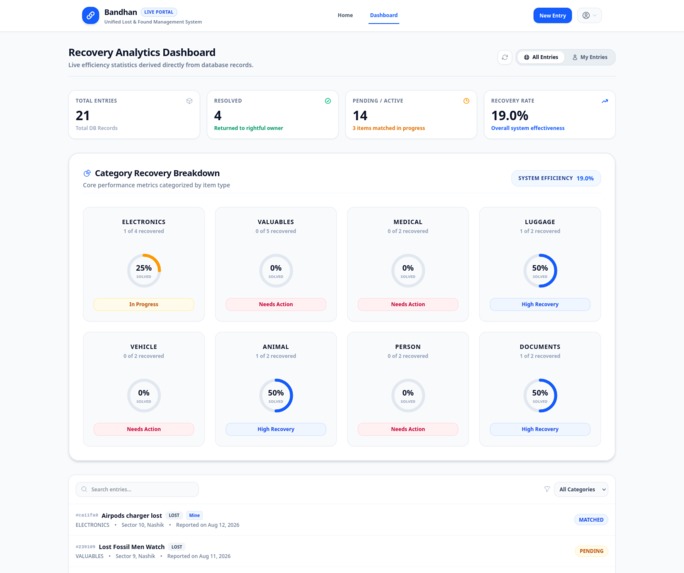Open the All Categories dropdown
The width and height of the screenshot is (684, 573).
581,489
